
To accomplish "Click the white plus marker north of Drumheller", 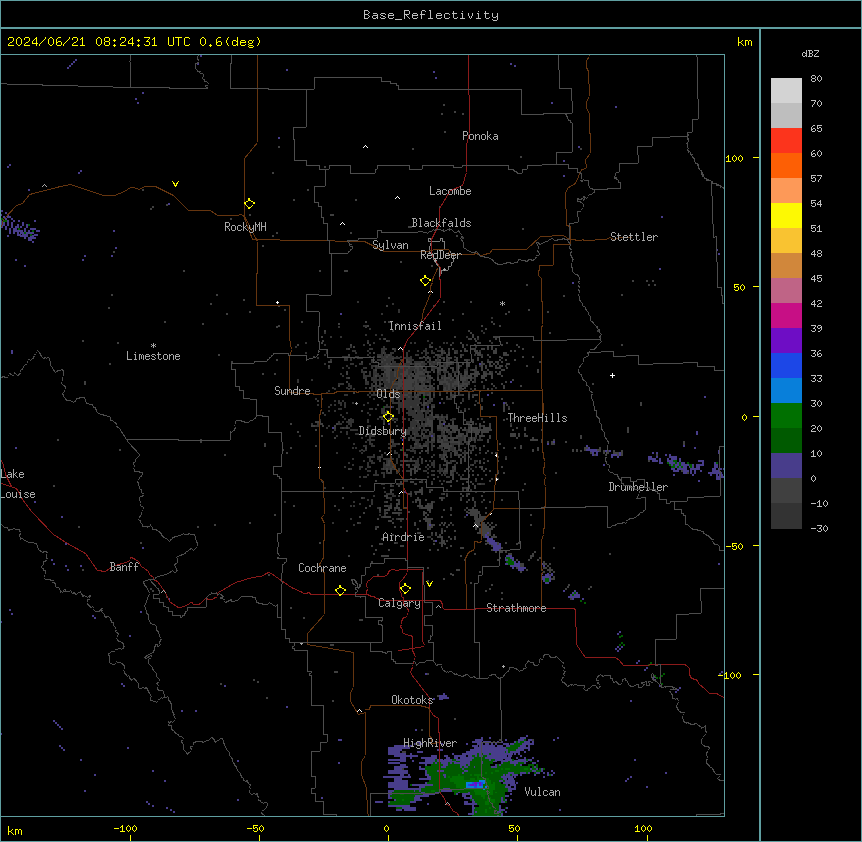I will 612,375.
